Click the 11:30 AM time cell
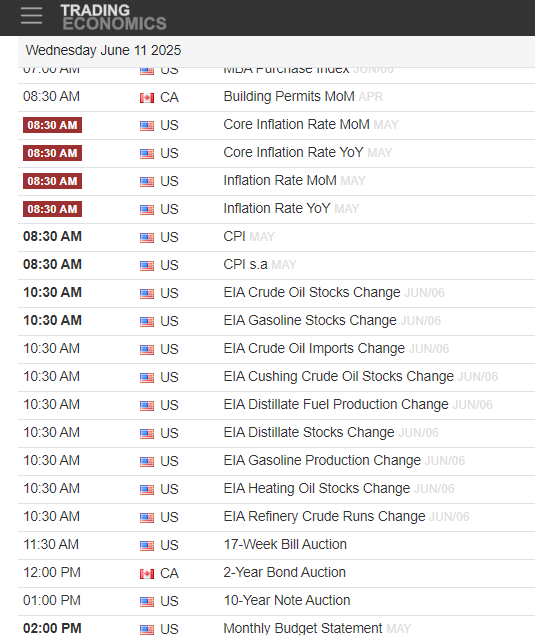The image size is (535, 635). (51, 544)
